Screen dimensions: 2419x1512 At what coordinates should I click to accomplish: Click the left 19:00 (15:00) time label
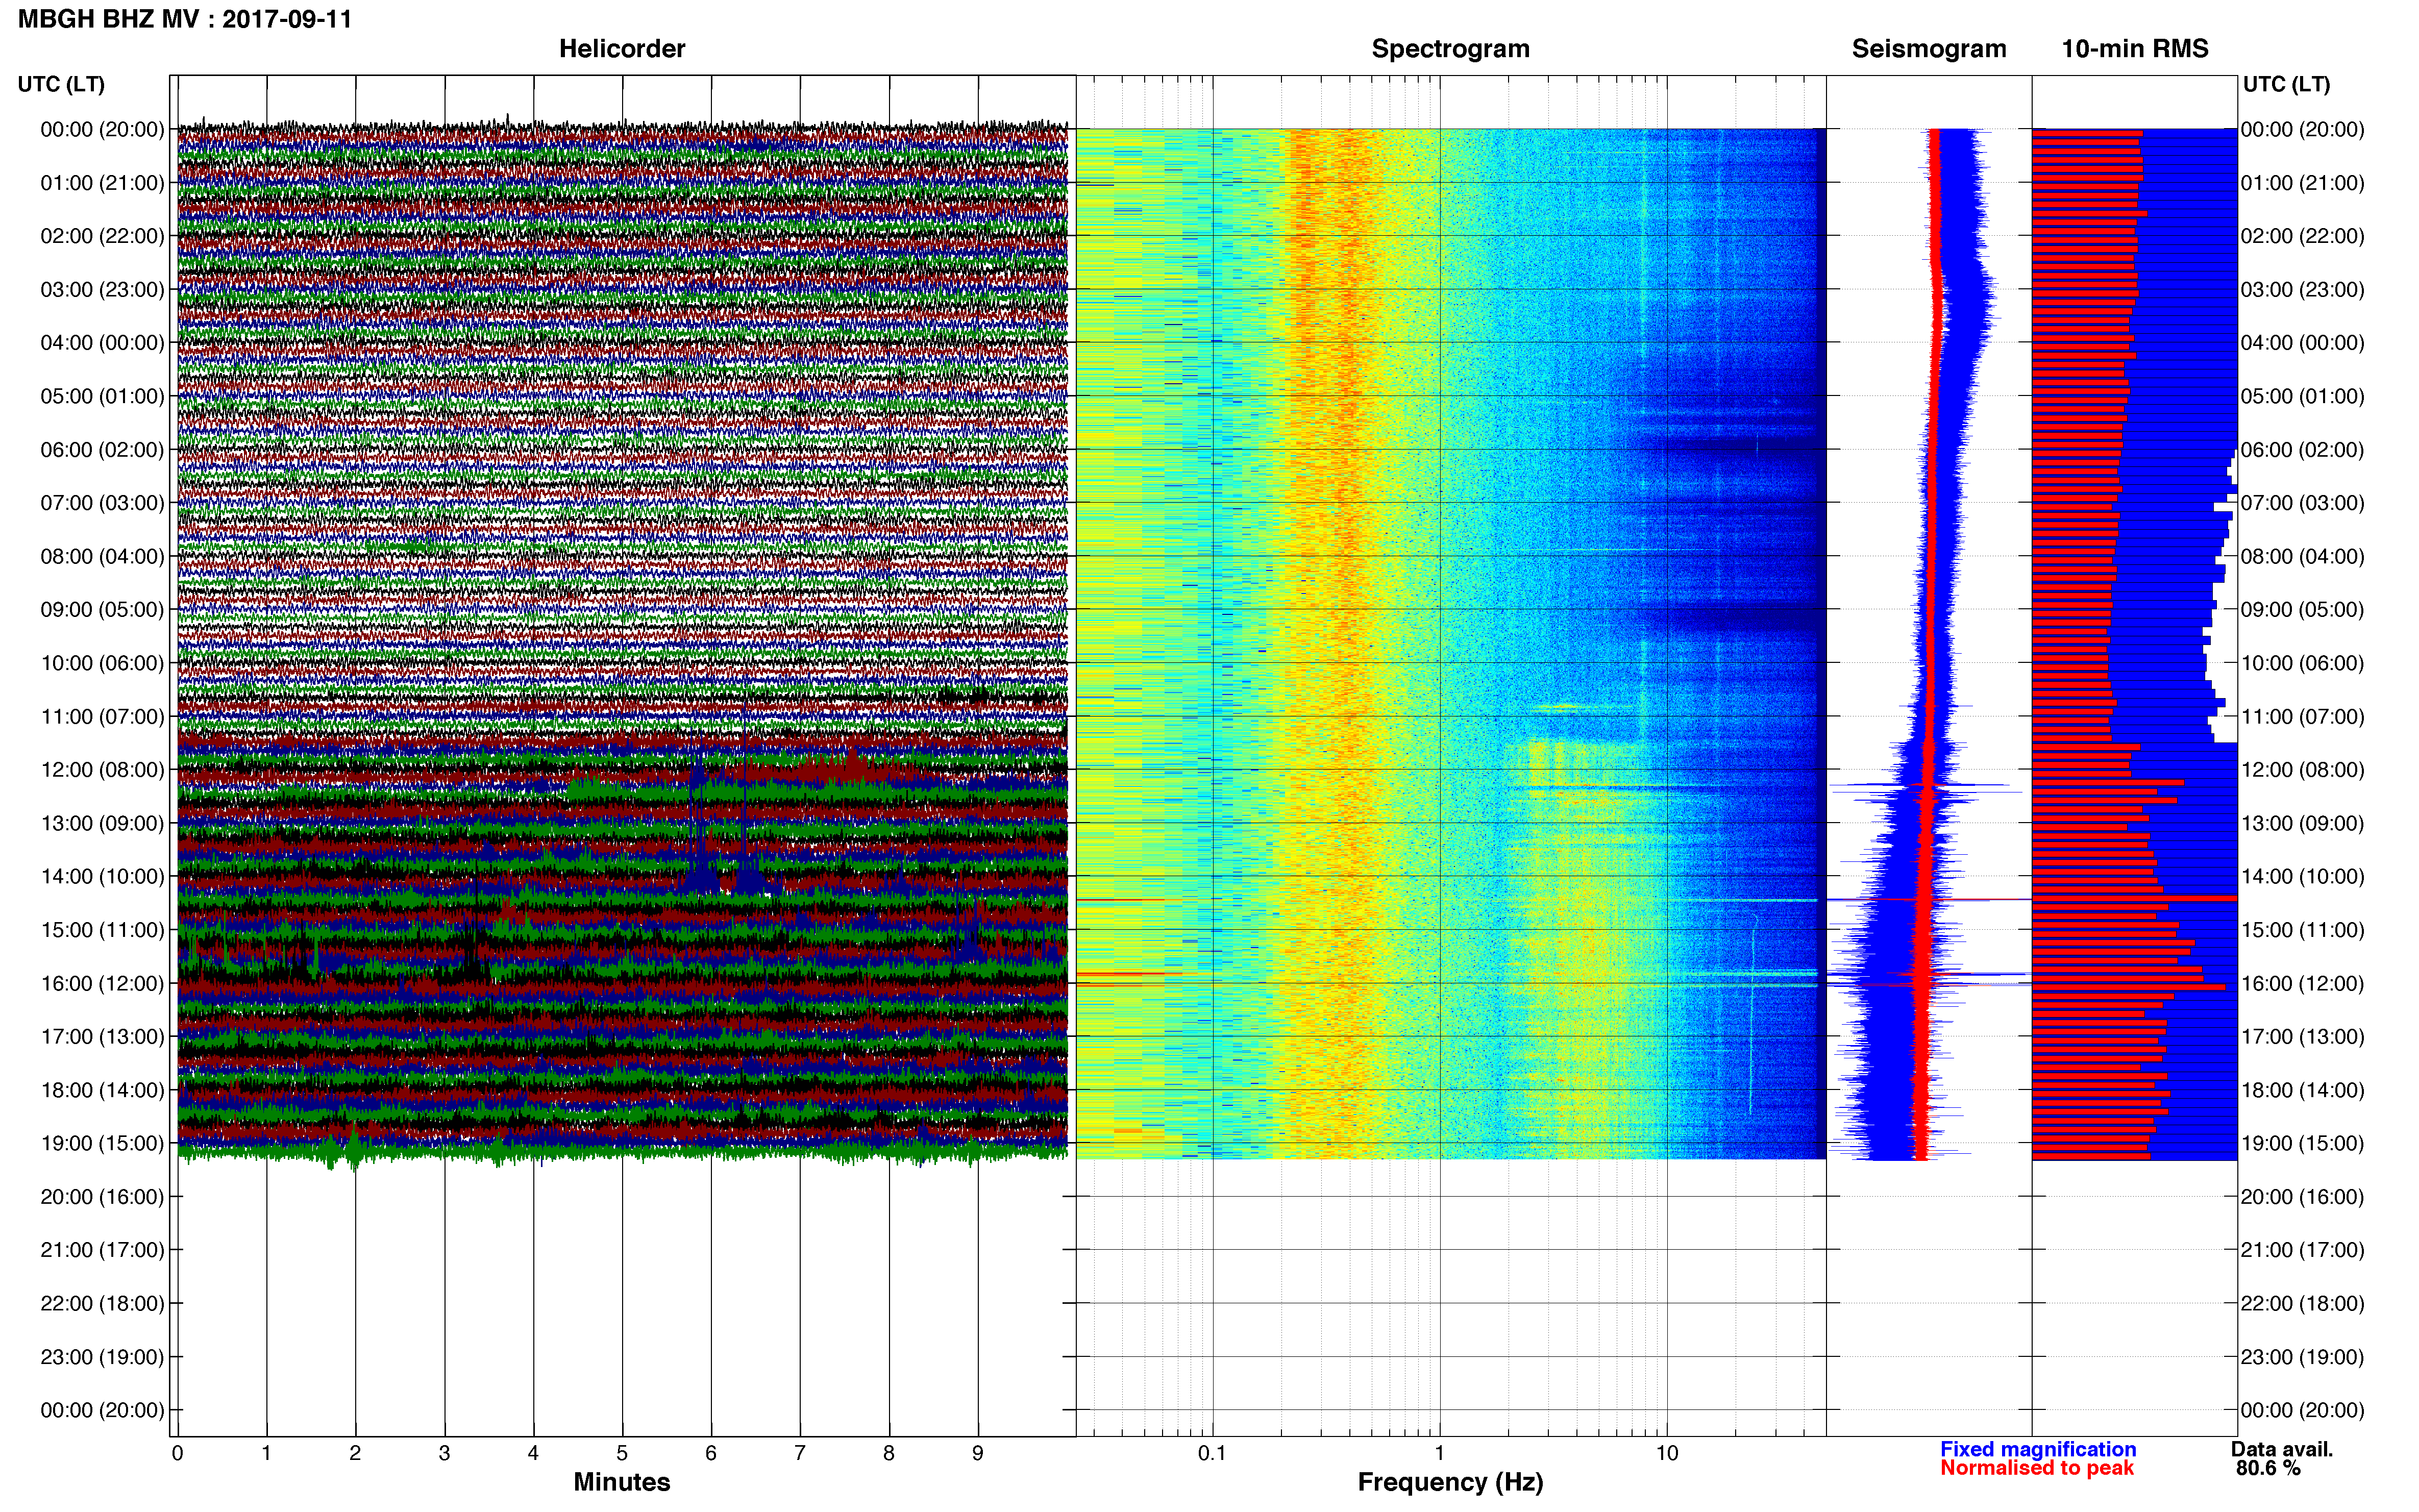102,1143
